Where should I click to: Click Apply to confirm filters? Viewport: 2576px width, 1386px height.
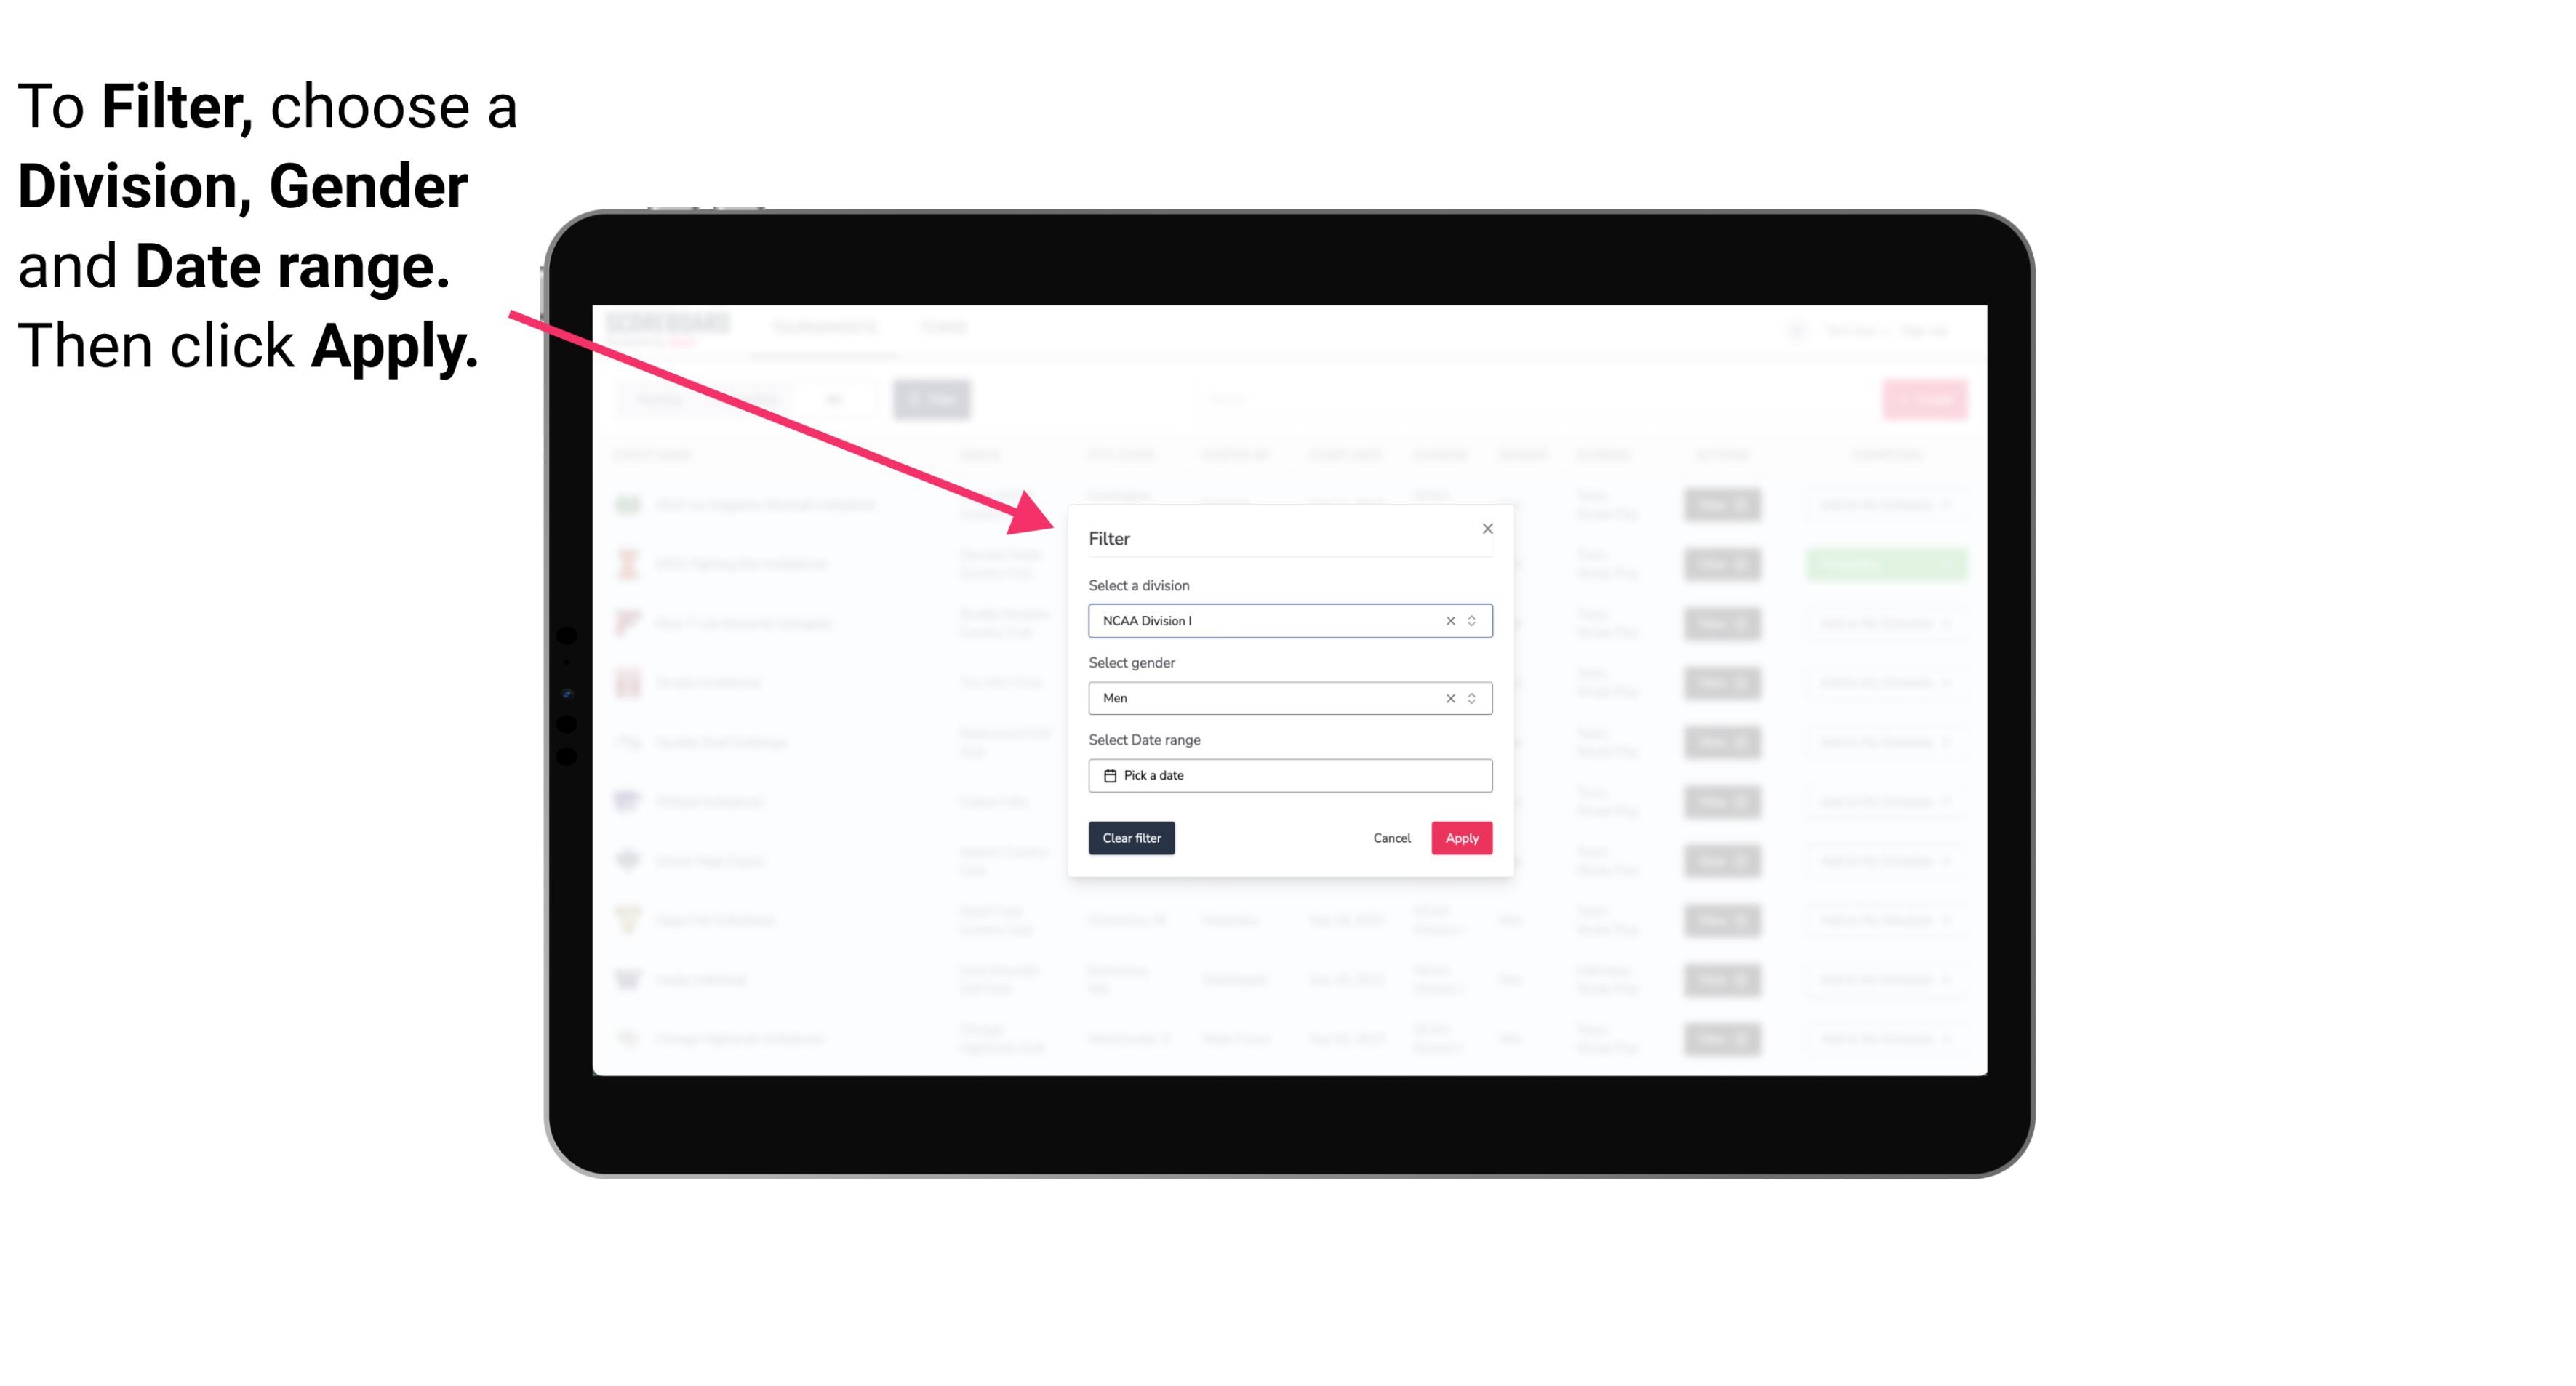click(1460, 838)
